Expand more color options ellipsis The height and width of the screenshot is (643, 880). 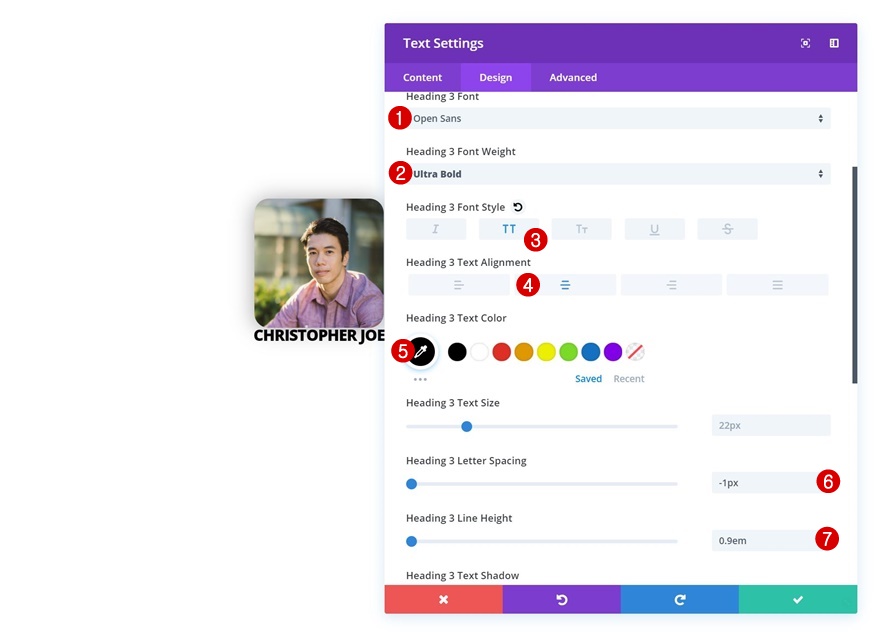click(420, 379)
